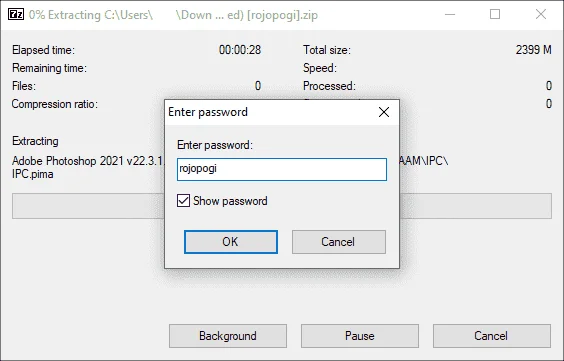Close the Enter password dialog with X
Viewport: 564px width, 361px height.
tap(384, 112)
